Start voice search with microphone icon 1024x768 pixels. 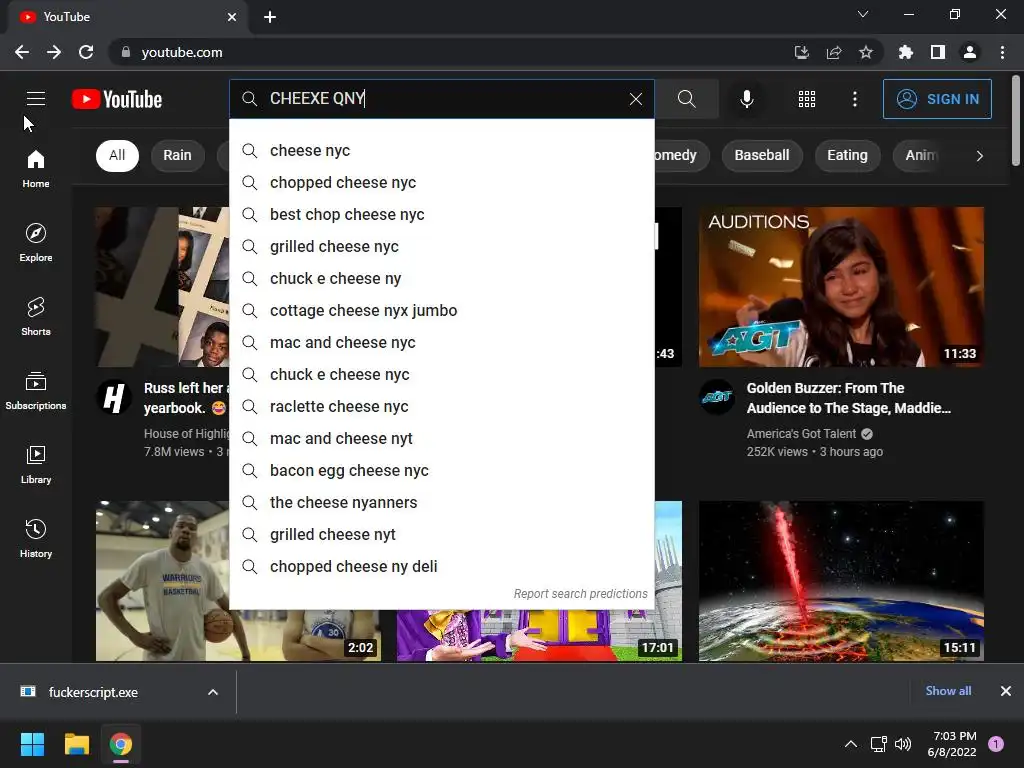[x=746, y=99]
